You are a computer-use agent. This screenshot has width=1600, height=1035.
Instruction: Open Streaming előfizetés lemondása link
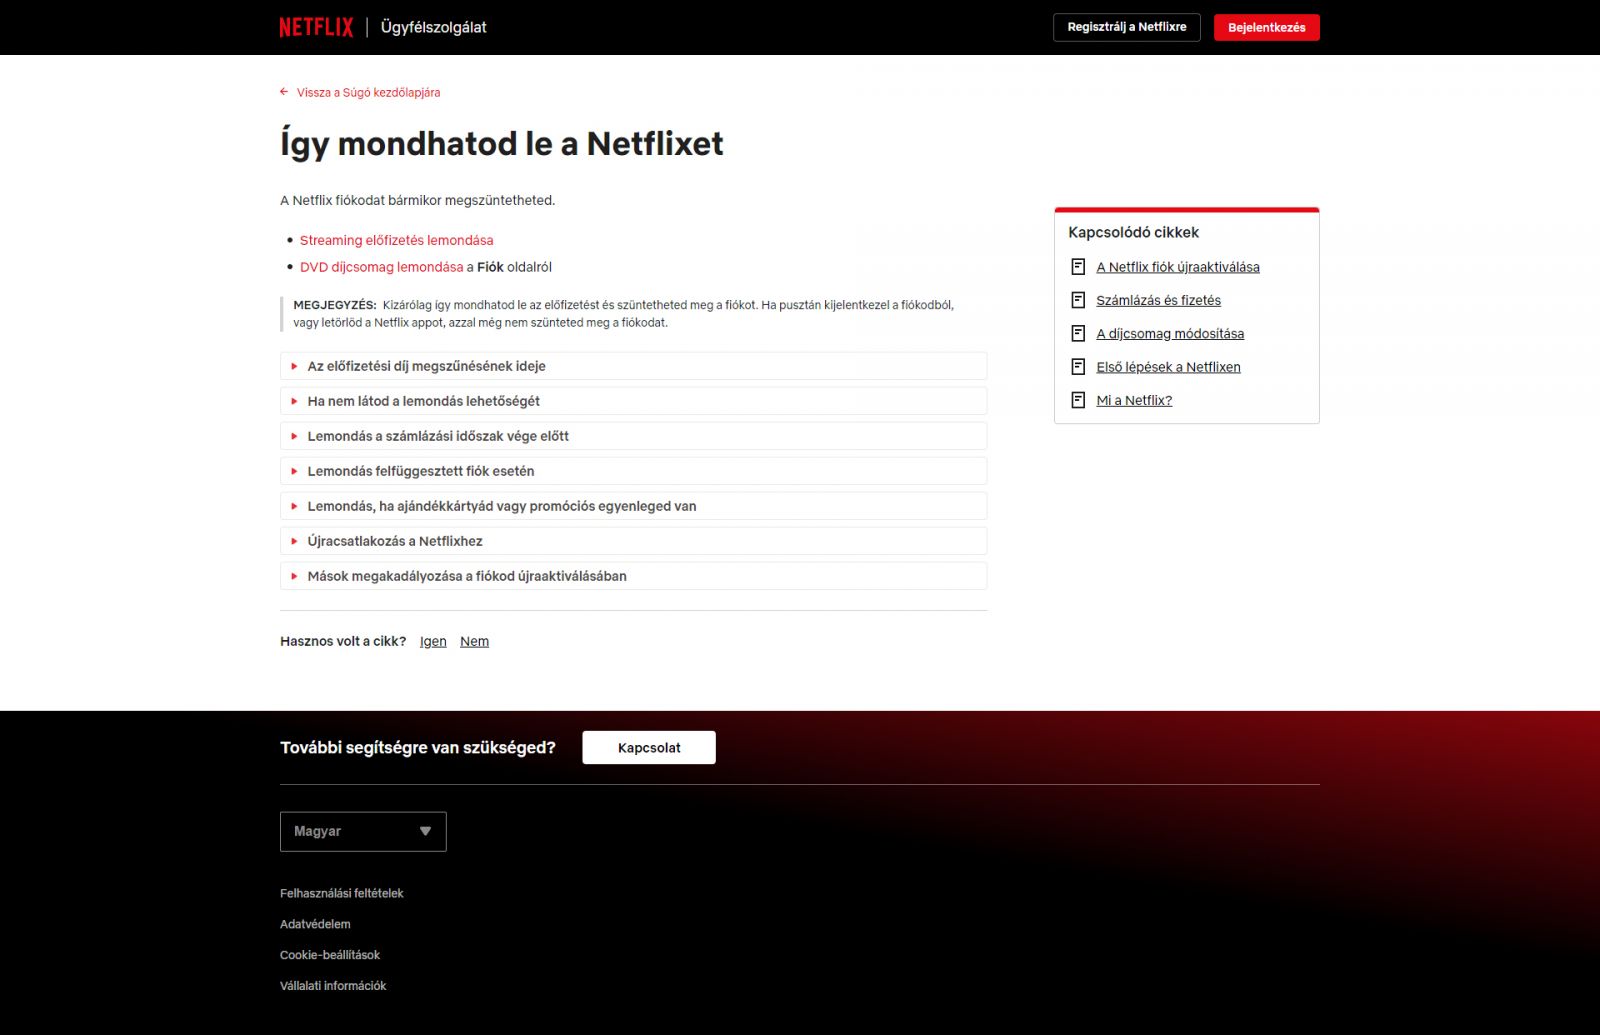point(395,240)
